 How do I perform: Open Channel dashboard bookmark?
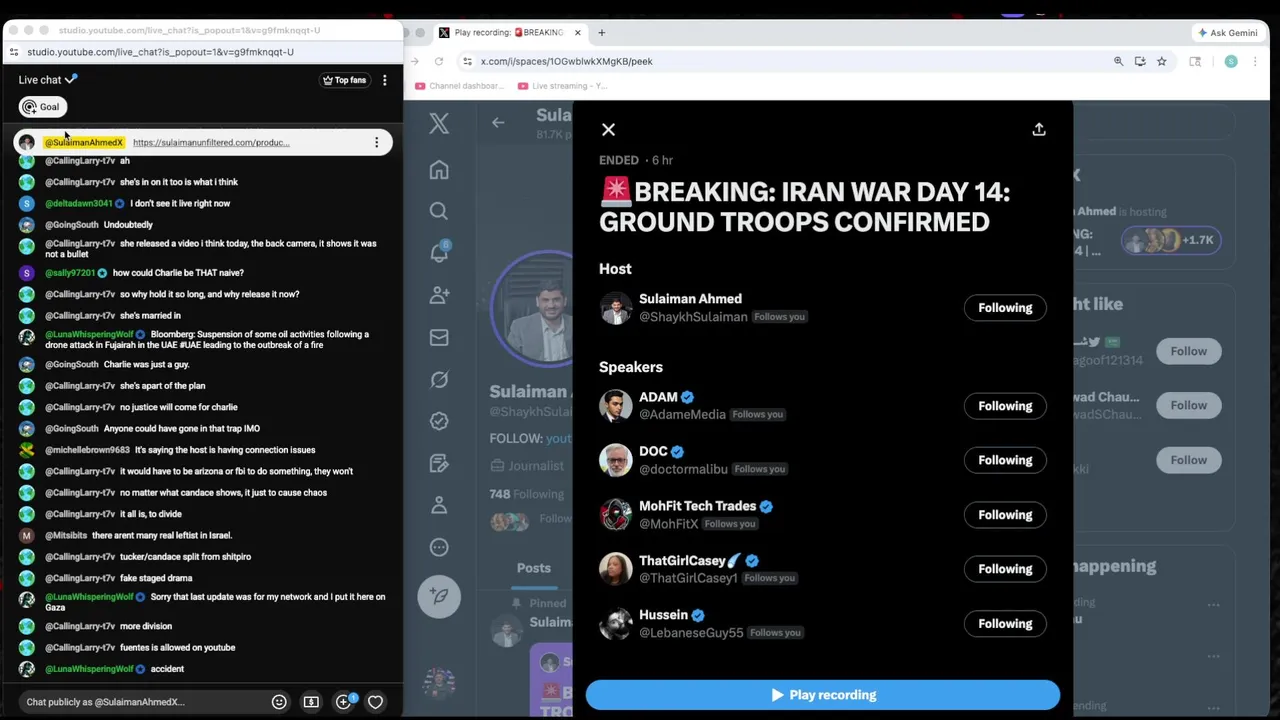[459, 86]
